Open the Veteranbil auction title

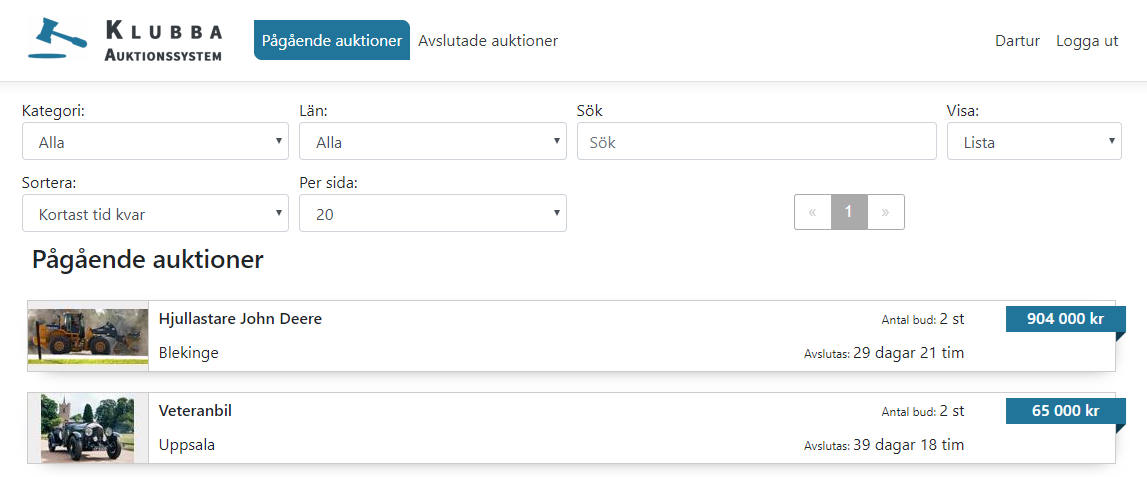point(195,411)
